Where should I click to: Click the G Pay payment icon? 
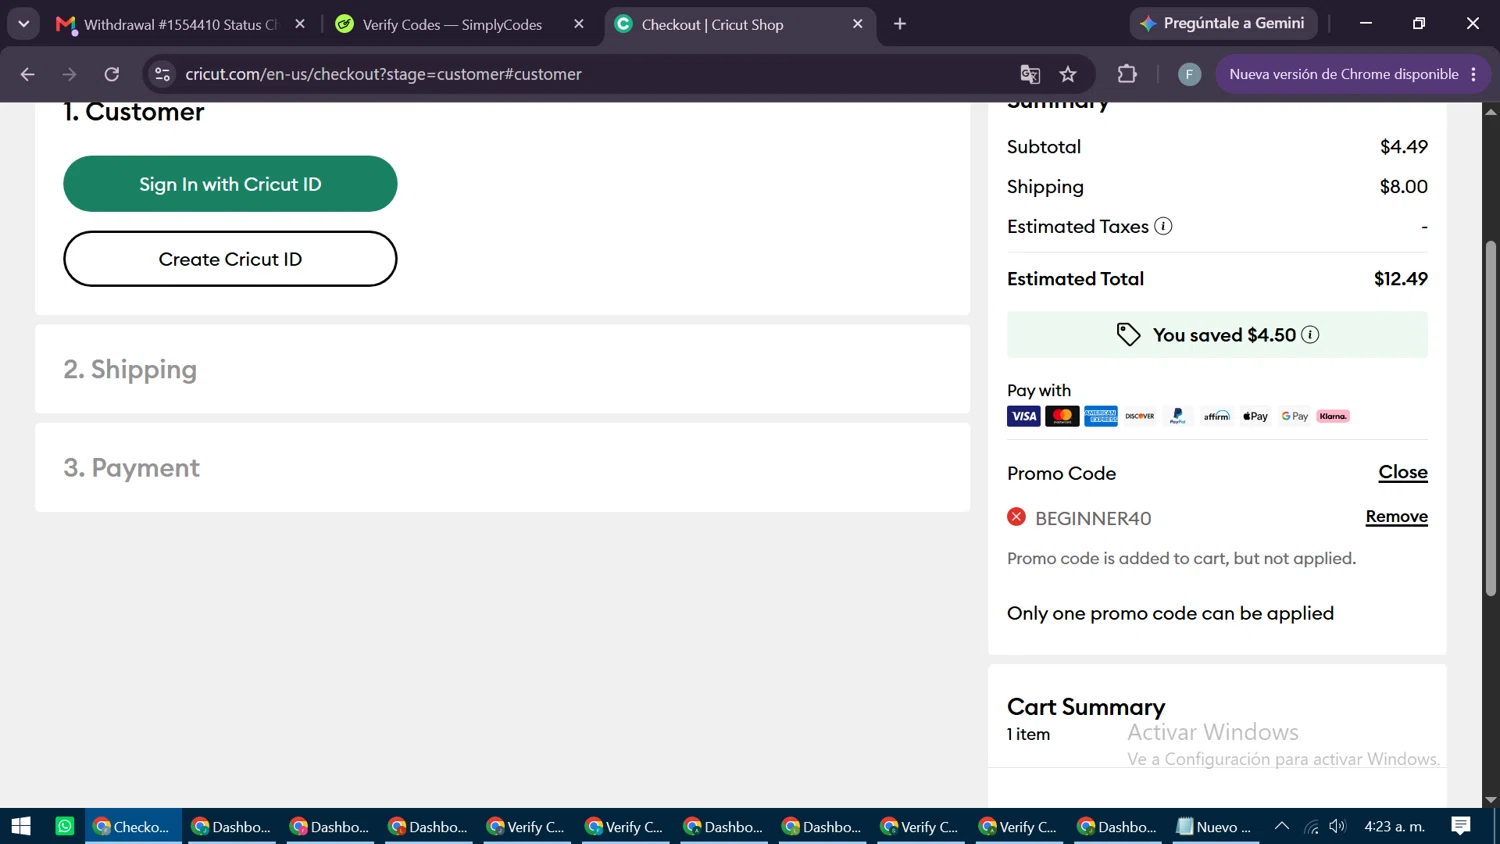(1295, 416)
